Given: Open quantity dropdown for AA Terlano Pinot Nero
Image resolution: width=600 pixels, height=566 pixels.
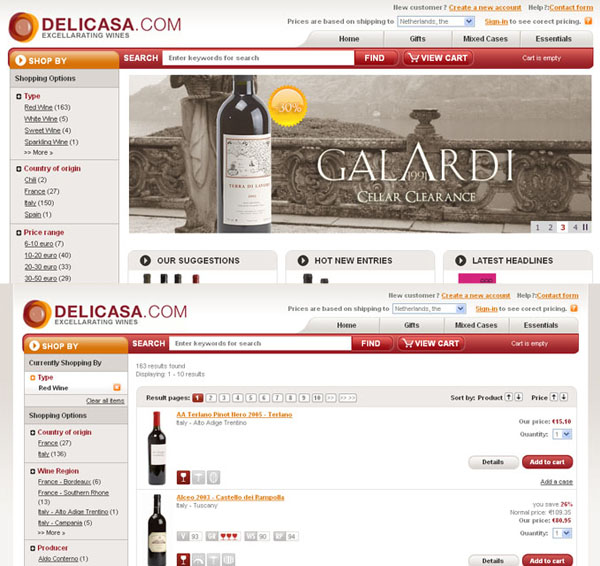Looking at the screenshot, I should tap(562, 434).
